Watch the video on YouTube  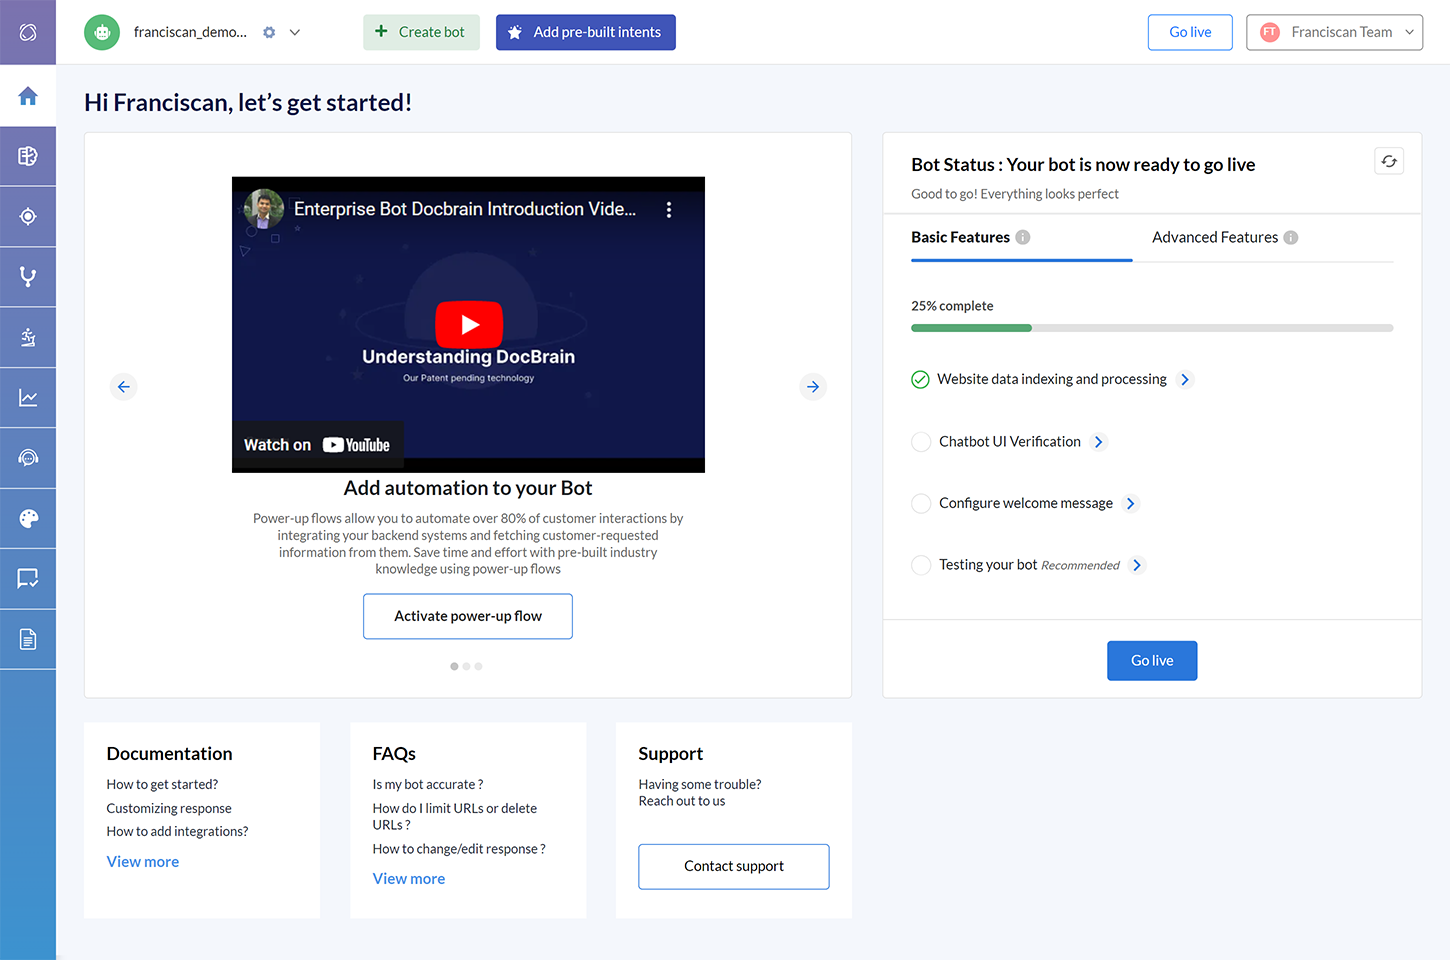[317, 445]
